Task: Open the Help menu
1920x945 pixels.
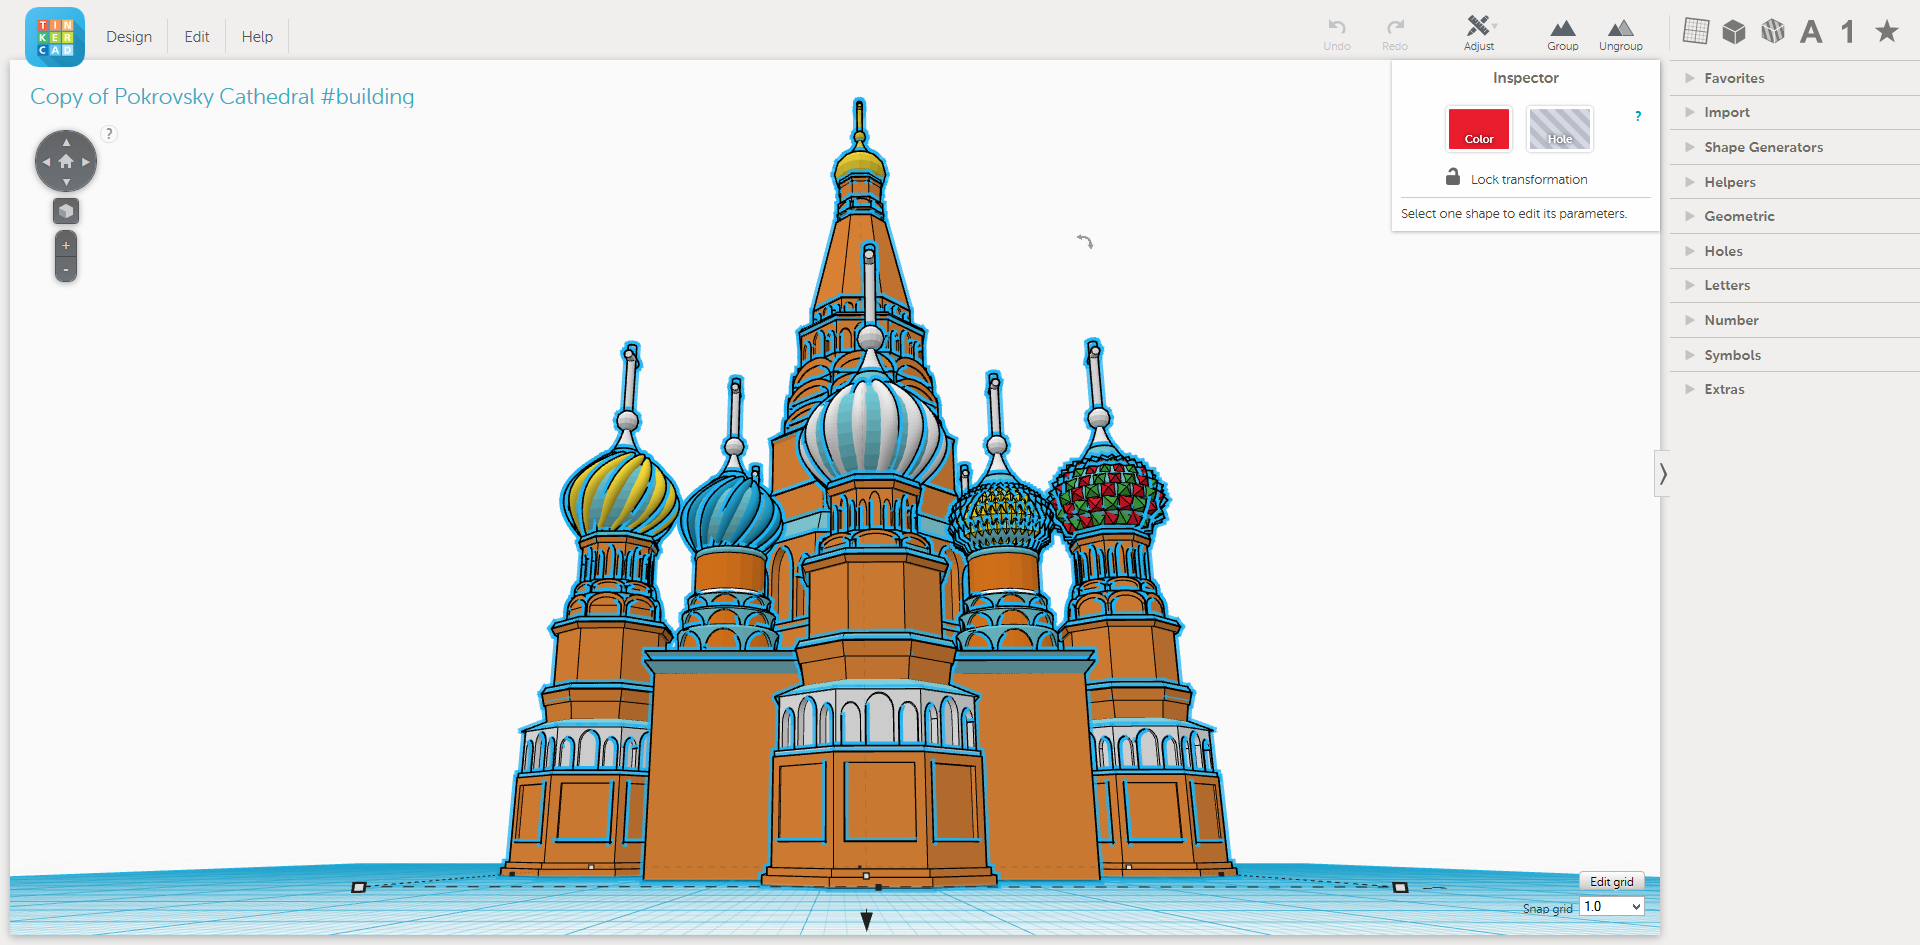Action: [x=257, y=36]
